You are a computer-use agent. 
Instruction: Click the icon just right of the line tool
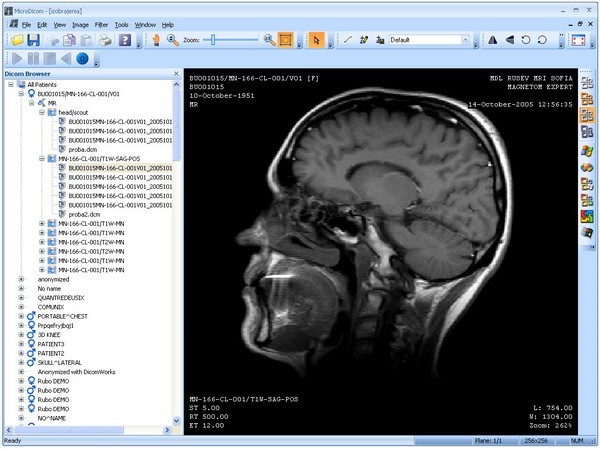pyautogui.click(x=364, y=39)
